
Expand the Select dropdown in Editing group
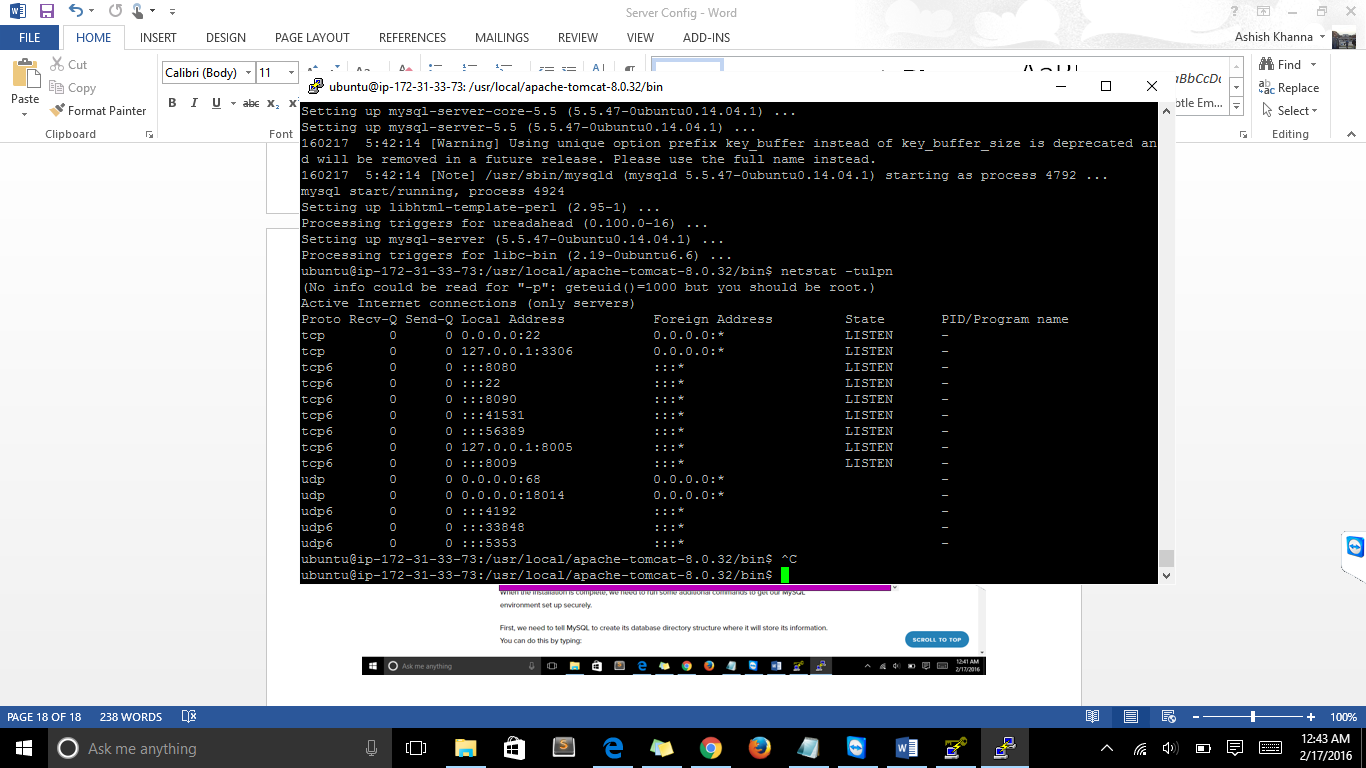[x=1292, y=111]
